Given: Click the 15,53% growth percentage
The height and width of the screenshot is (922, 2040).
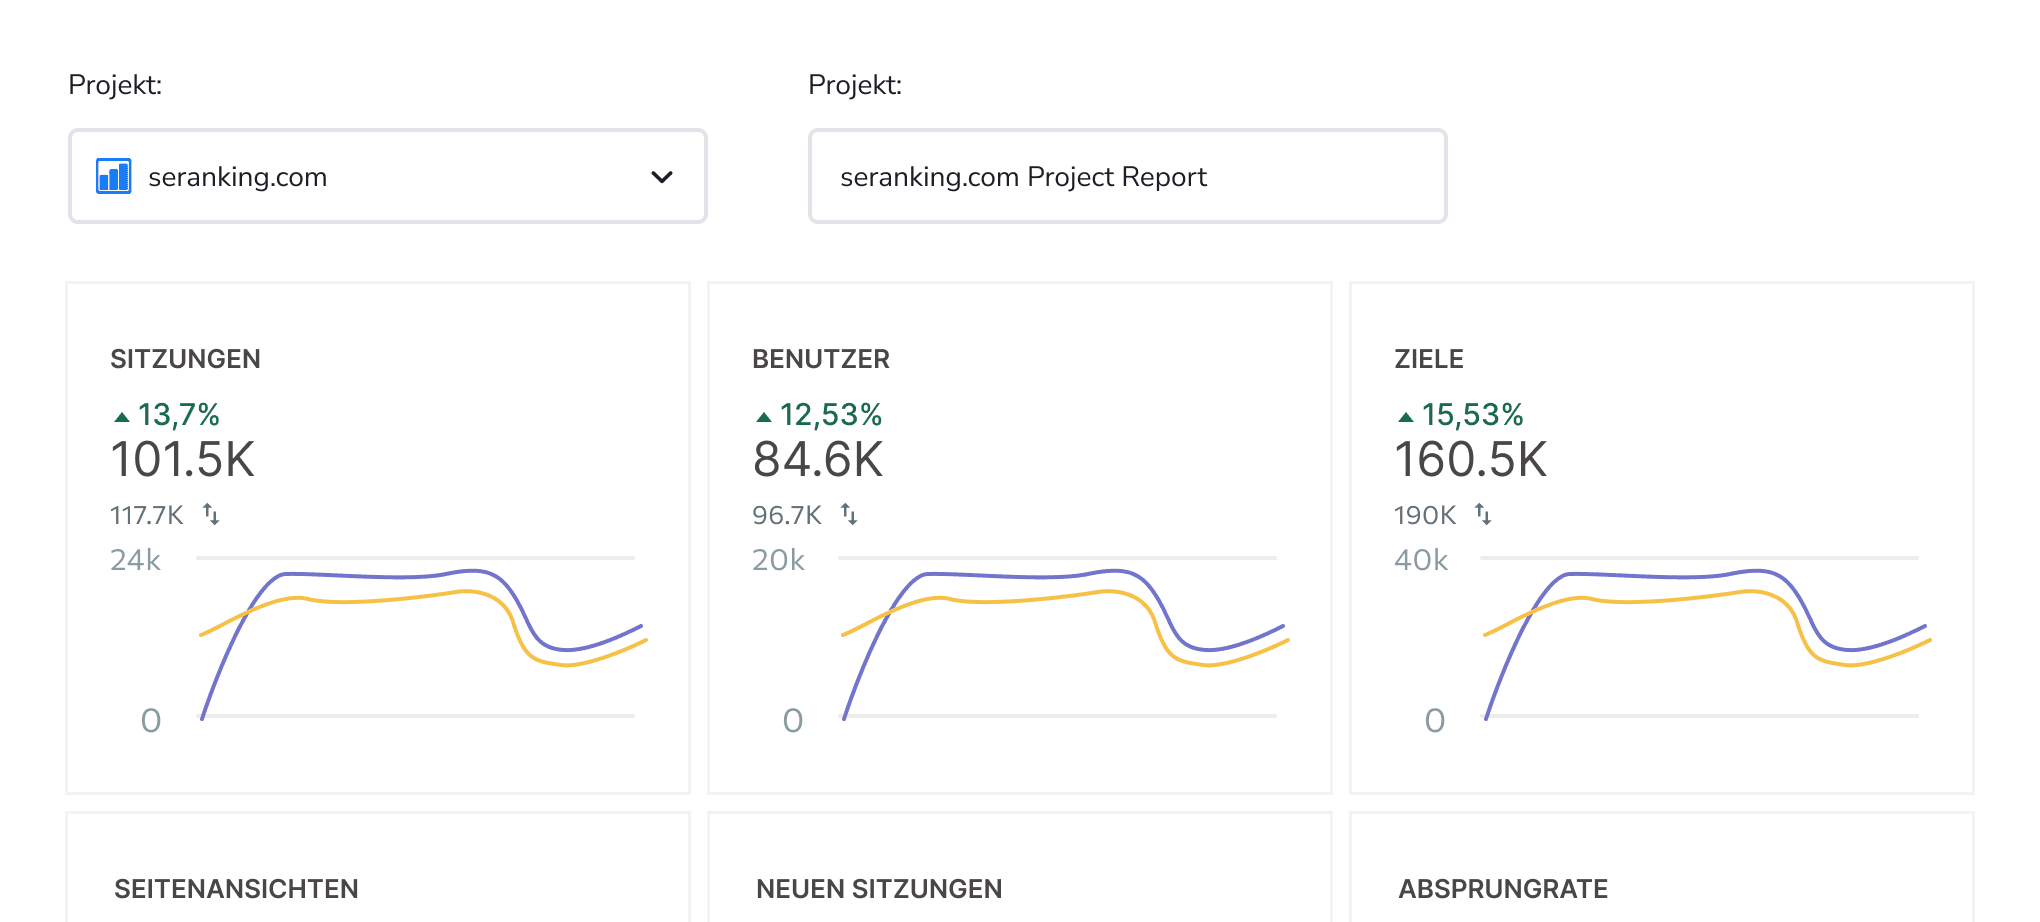Looking at the screenshot, I should (x=1473, y=414).
